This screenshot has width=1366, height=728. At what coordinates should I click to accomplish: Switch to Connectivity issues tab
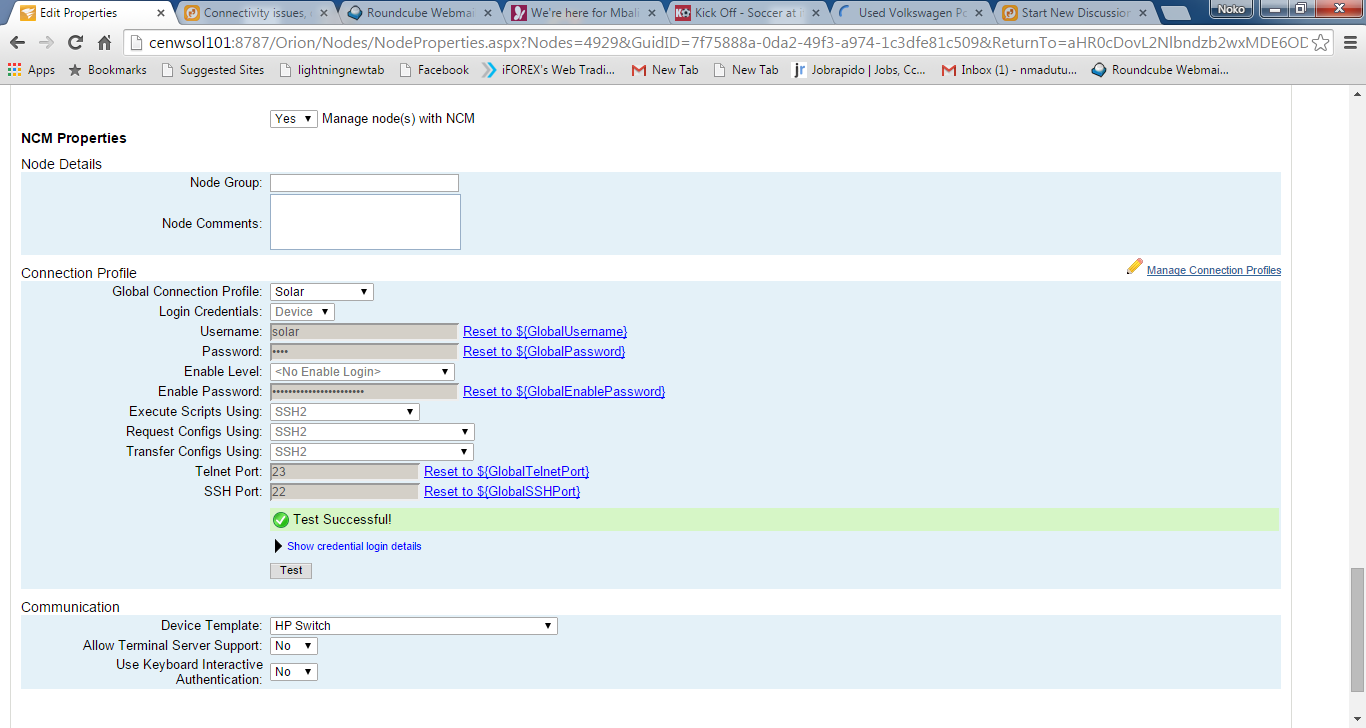(257, 13)
